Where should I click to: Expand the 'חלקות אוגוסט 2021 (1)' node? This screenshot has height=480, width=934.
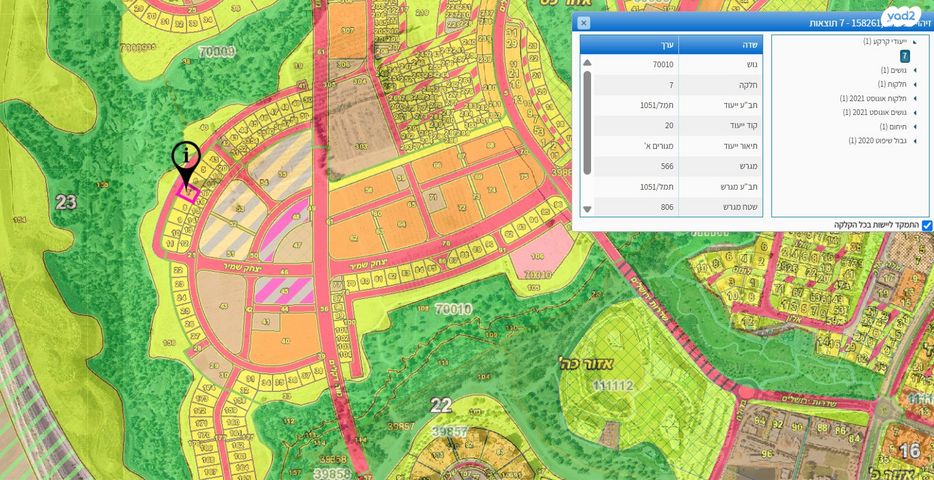coord(914,98)
